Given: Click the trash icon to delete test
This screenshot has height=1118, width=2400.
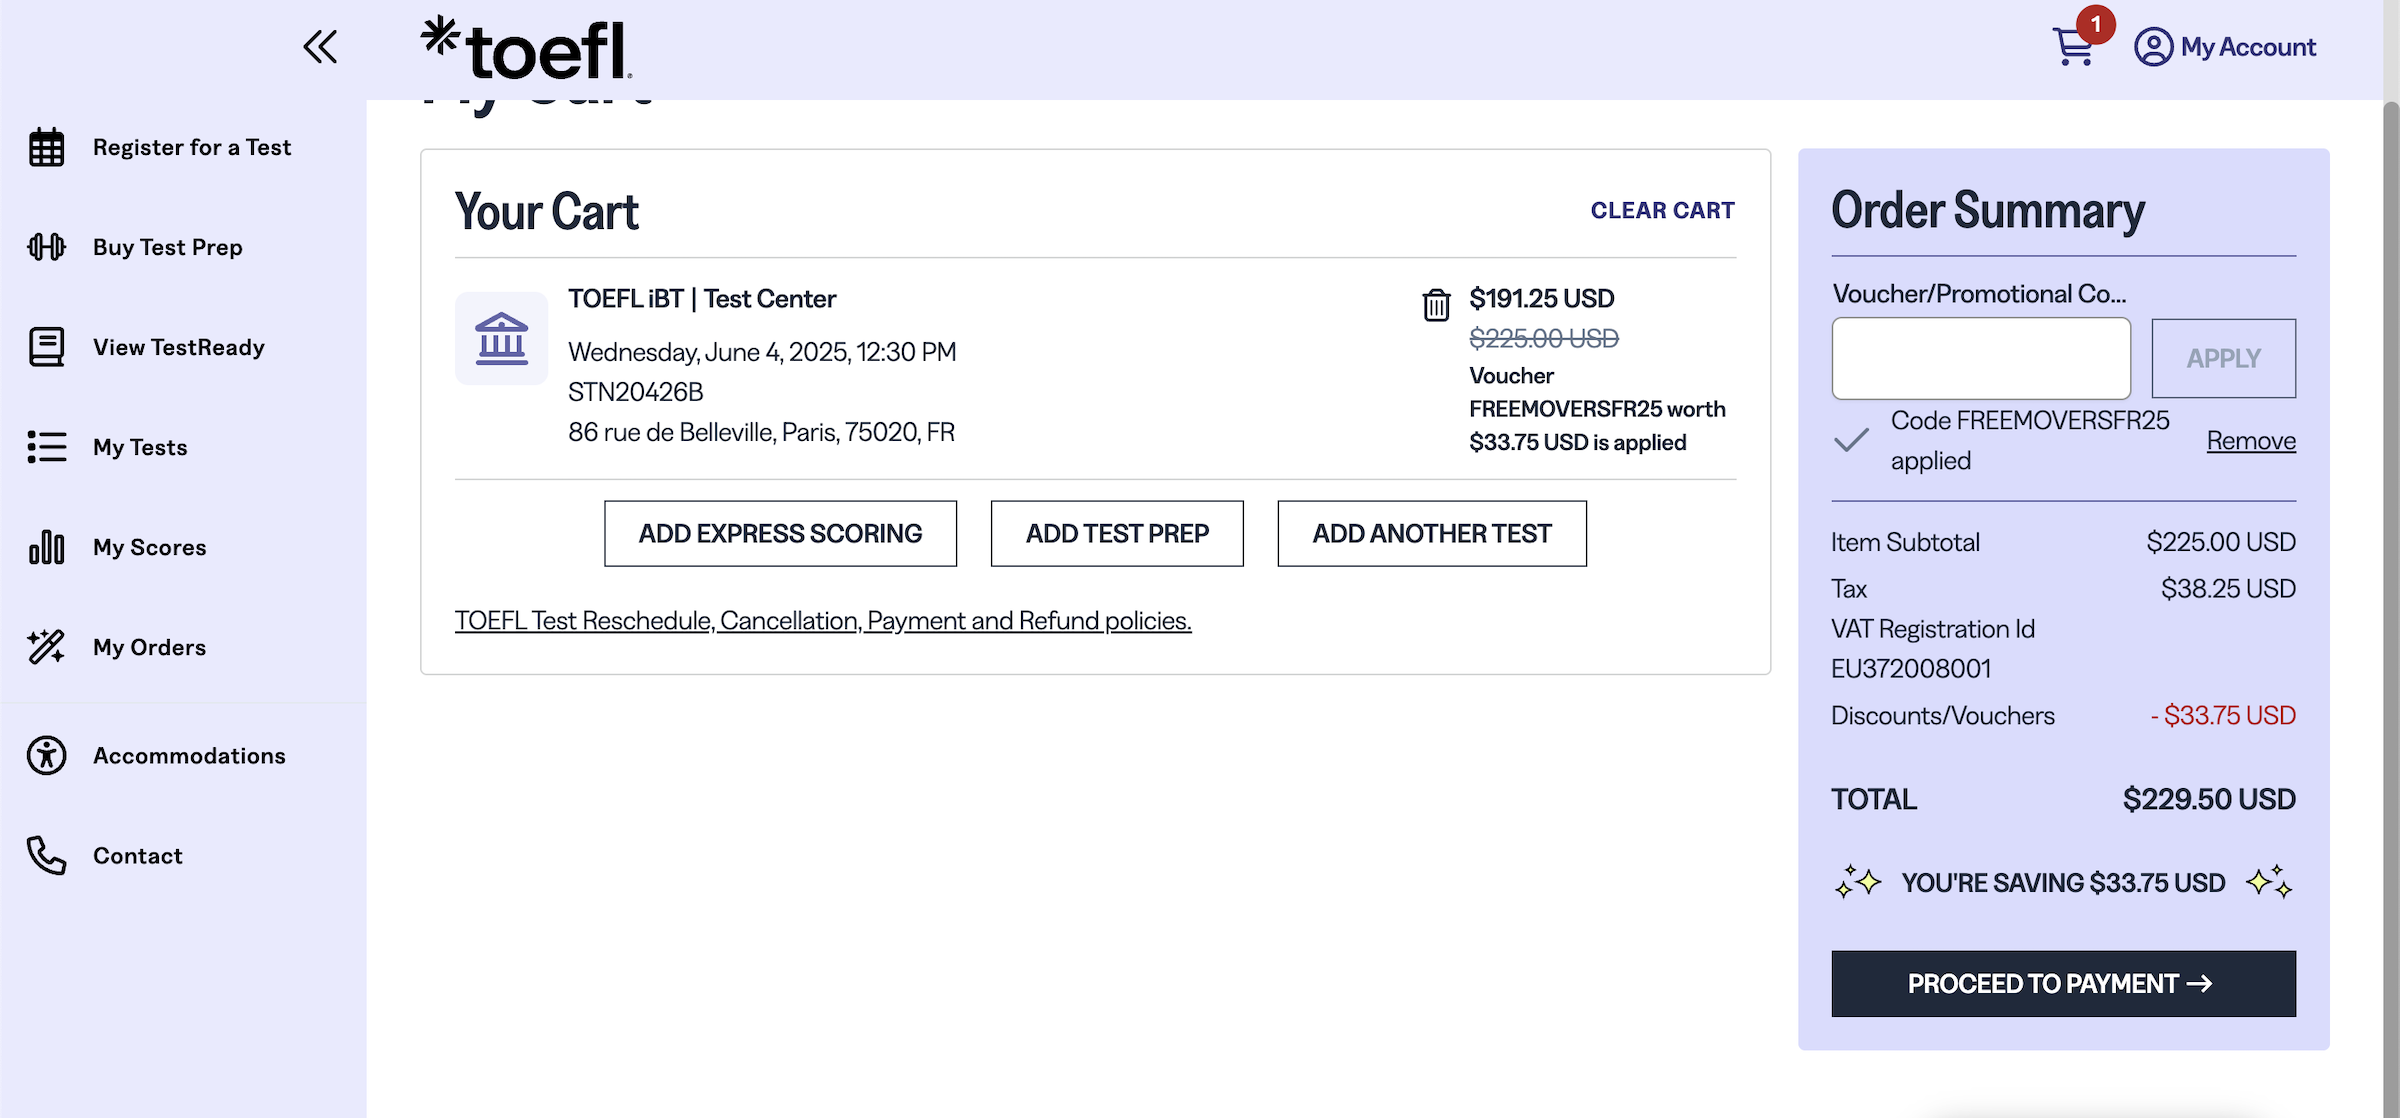Looking at the screenshot, I should (1436, 304).
